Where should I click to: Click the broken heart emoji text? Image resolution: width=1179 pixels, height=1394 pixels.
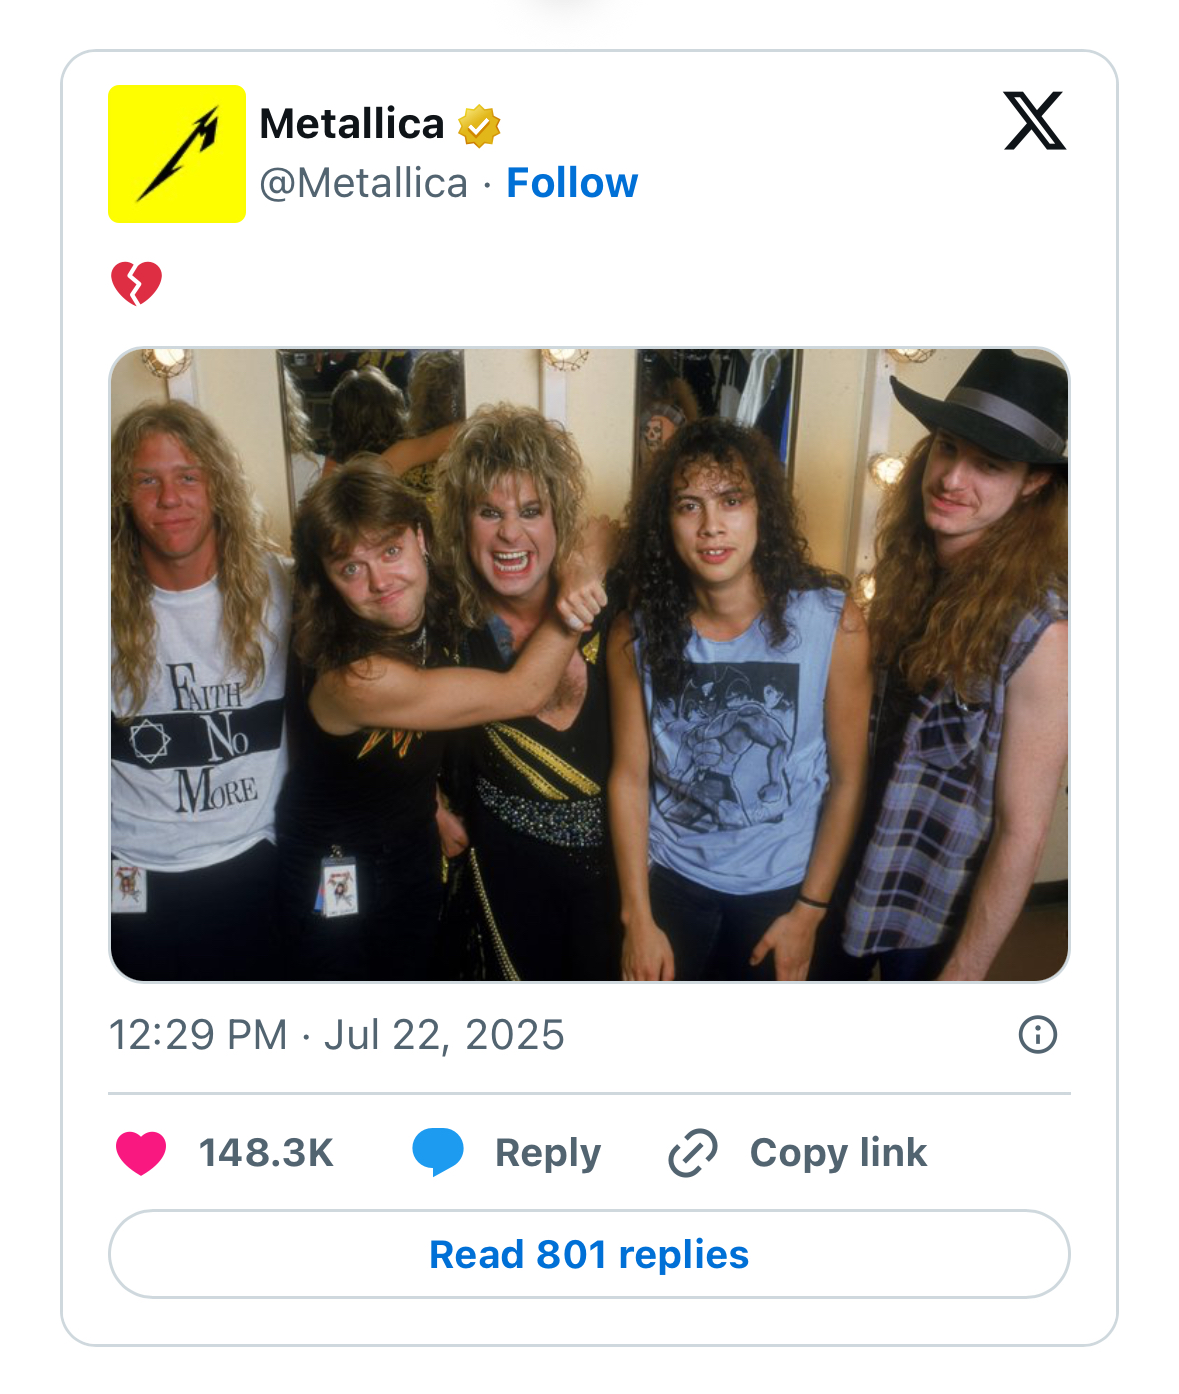pyautogui.click(x=136, y=283)
